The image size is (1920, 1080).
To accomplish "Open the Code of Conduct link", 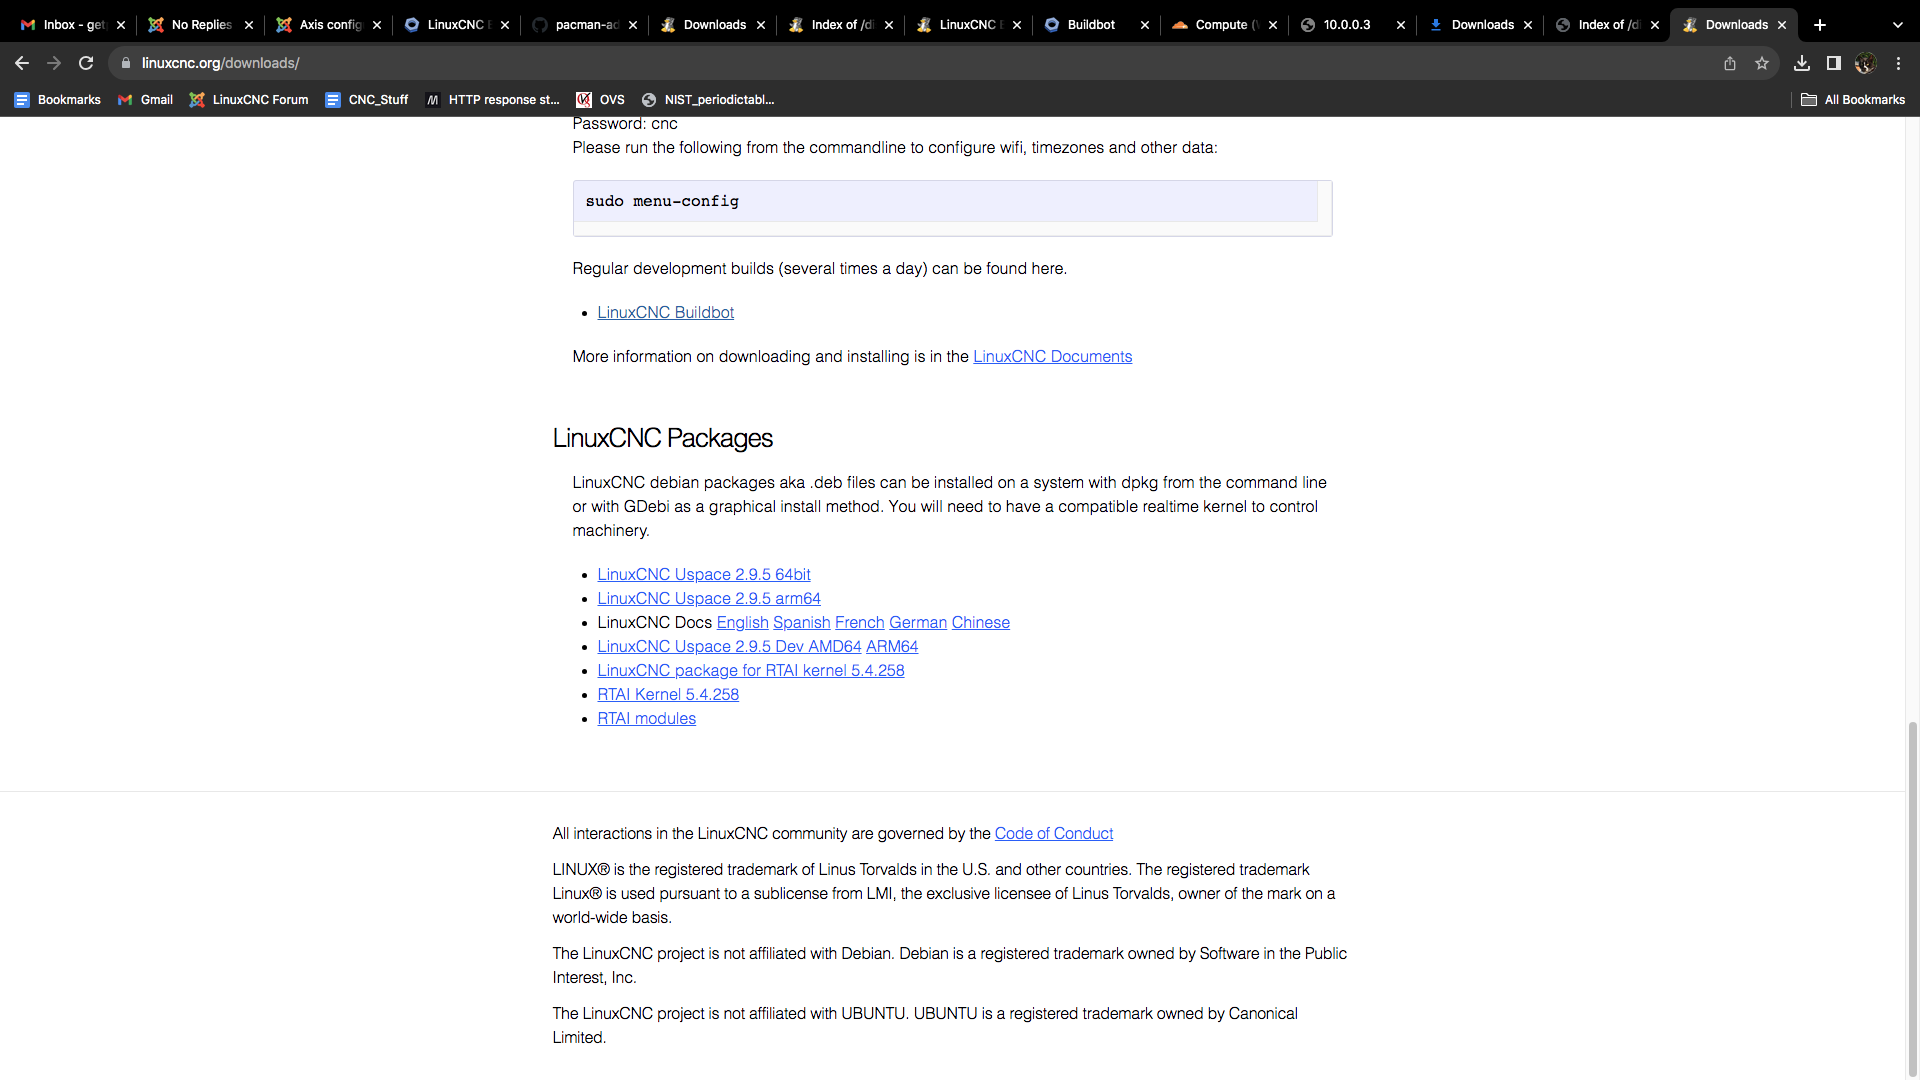I will click(1053, 833).
